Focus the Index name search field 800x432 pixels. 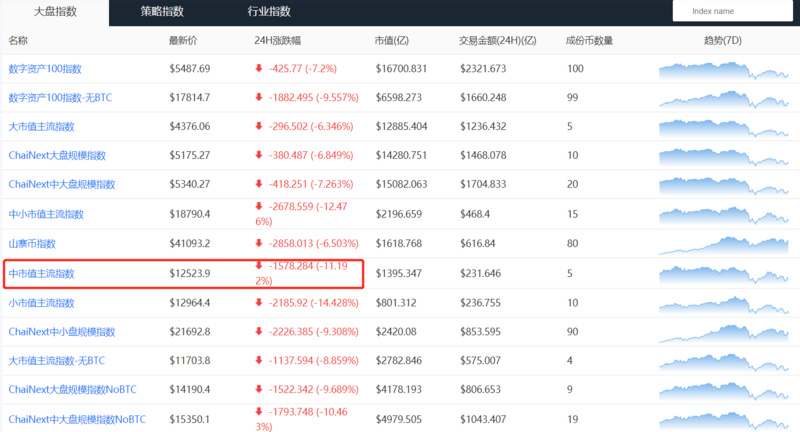click(733, 11)
